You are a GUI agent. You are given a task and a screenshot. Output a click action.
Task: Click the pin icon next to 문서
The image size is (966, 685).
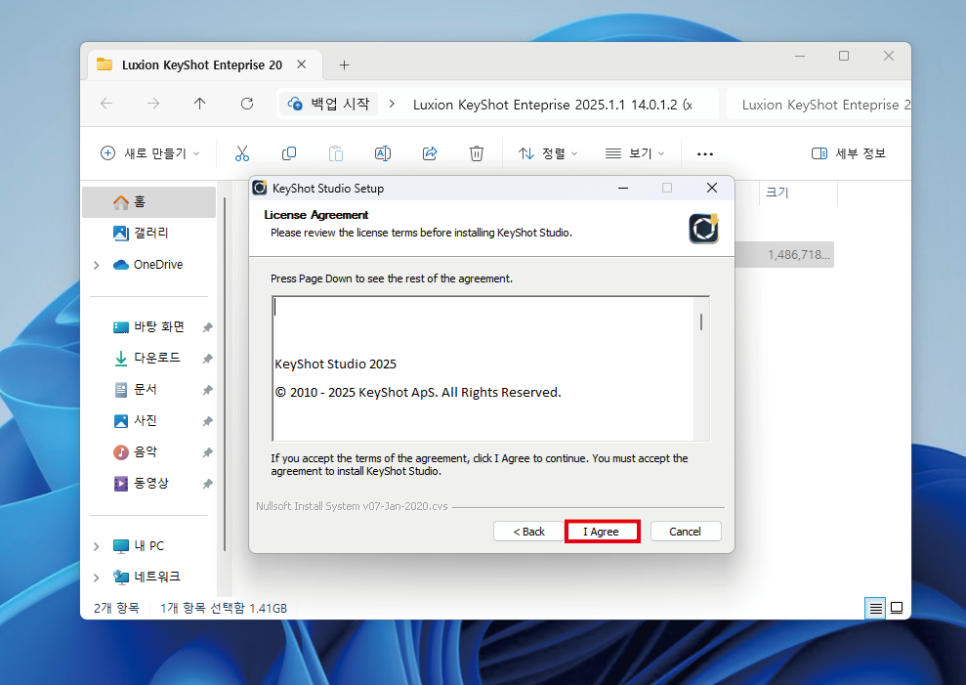tap(208, 390)
